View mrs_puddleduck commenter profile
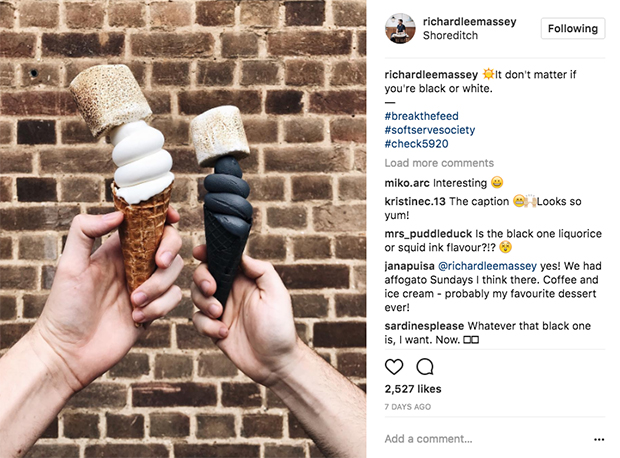This screenshot has height=458, width=620. click(428, 234)
